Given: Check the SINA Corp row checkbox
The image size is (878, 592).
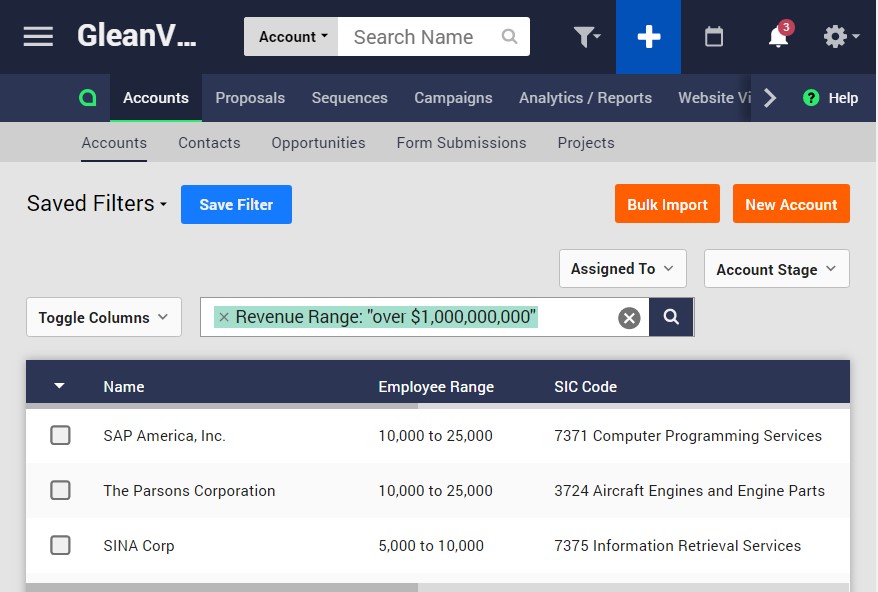Looking at the screenshot, I should (60, 545).
